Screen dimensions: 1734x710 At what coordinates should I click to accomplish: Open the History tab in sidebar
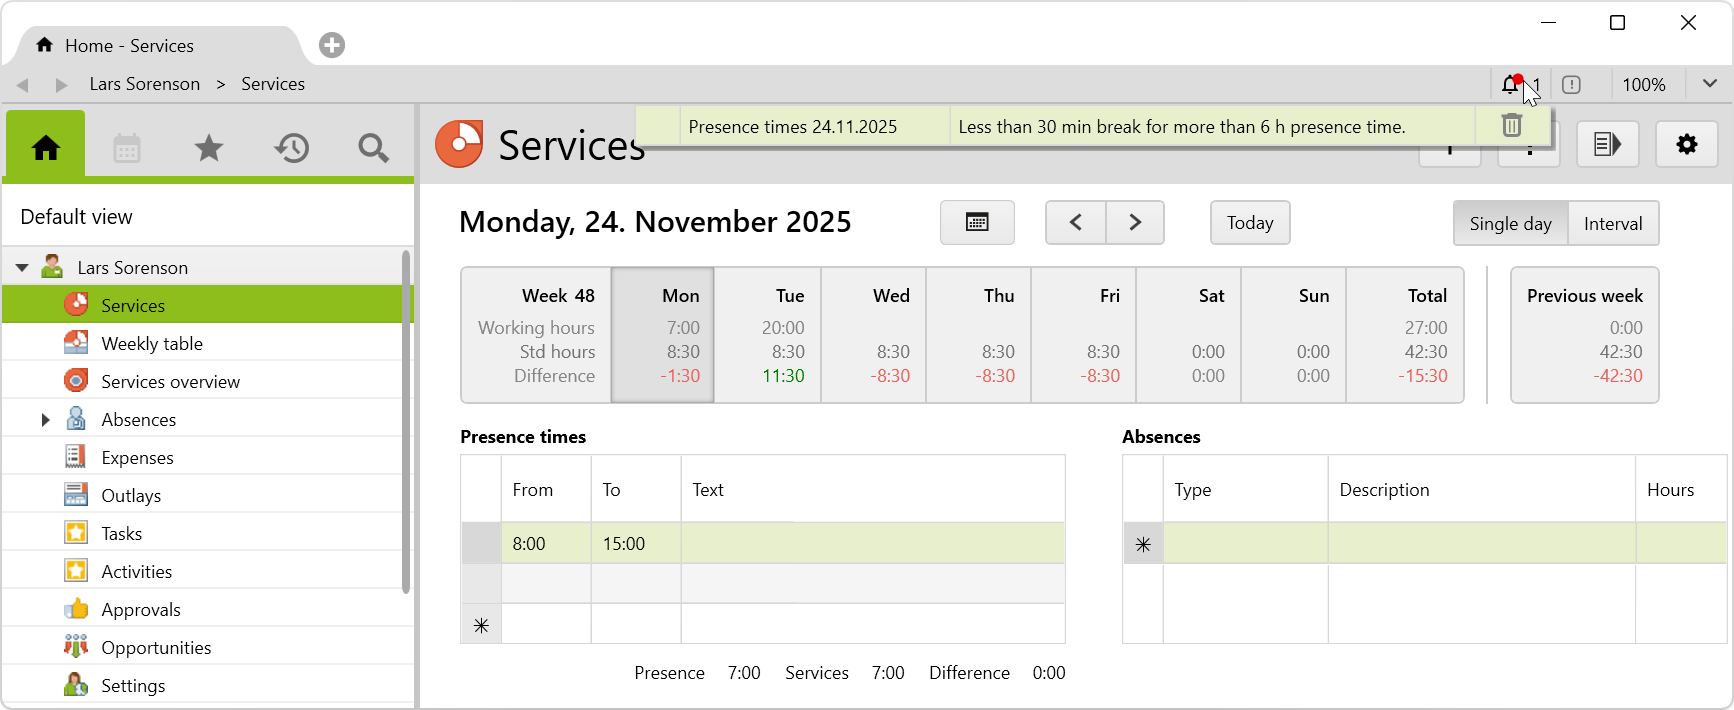coord(291,149)
